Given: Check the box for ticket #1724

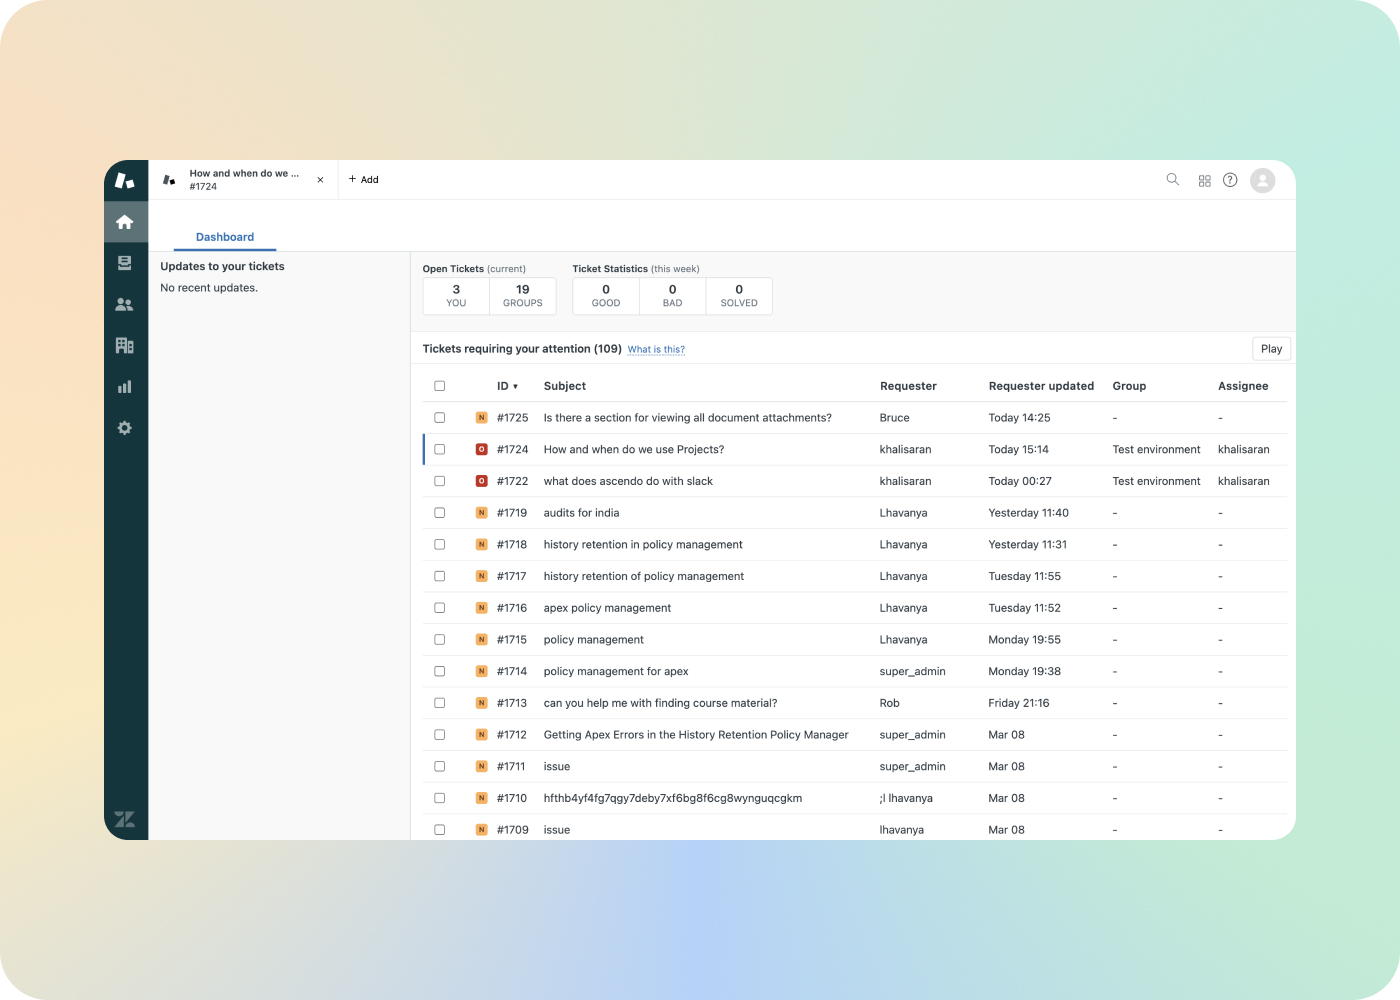Looking at the screenshot, I should 440,450.
